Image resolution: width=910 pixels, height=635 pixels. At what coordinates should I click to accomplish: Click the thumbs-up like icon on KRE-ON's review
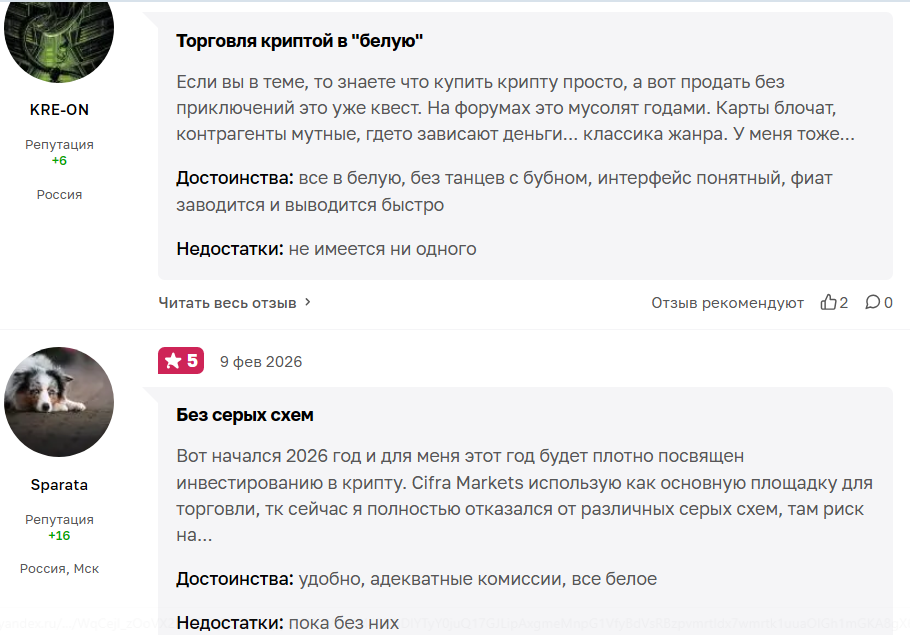(828, 301)
